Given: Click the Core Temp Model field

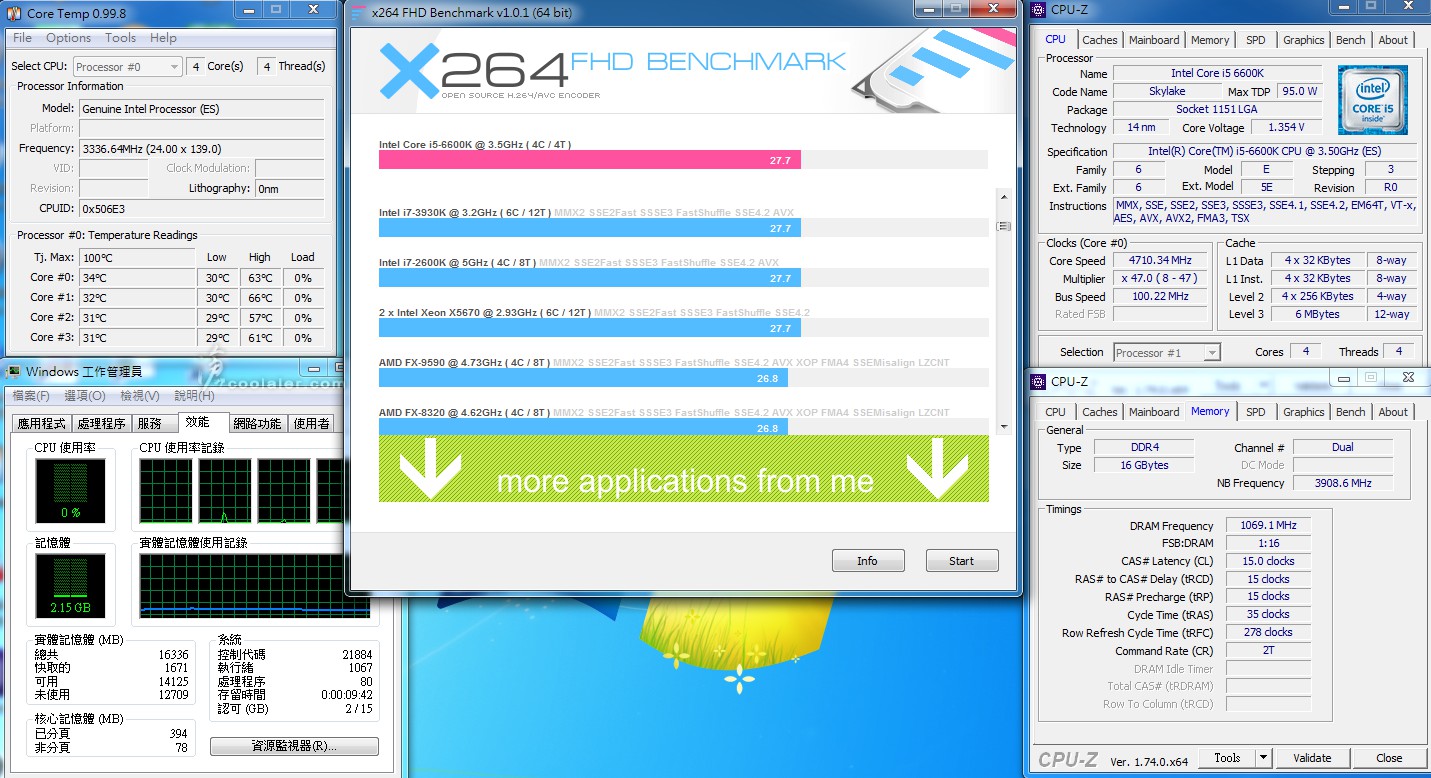Looking at the screenshot, I should click(201, 108).
